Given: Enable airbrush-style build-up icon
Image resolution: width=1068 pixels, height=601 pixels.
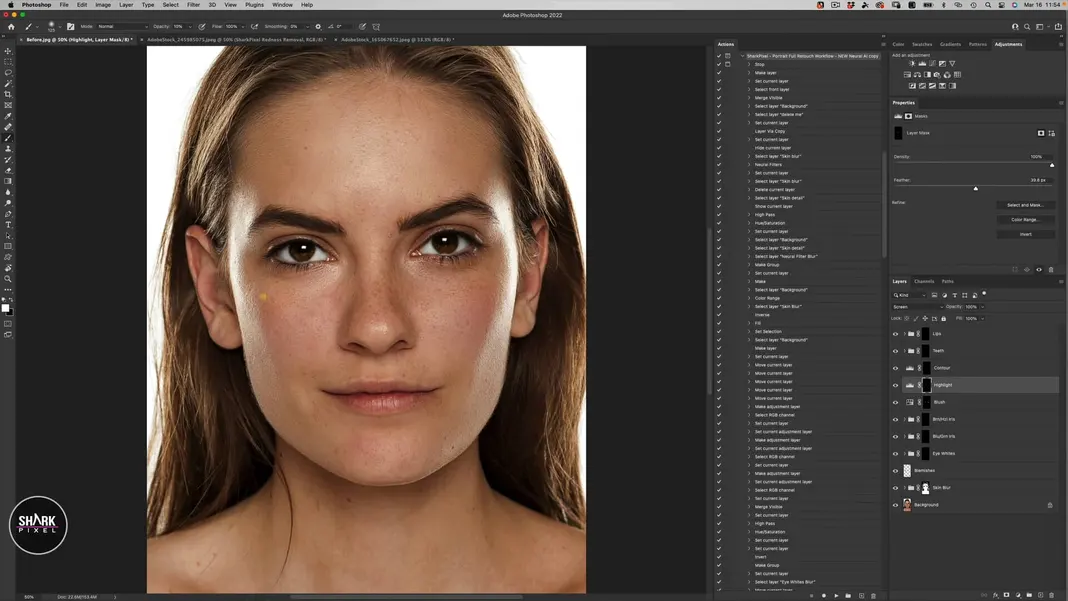Looking at the screenshot, I should coord(254,27).
